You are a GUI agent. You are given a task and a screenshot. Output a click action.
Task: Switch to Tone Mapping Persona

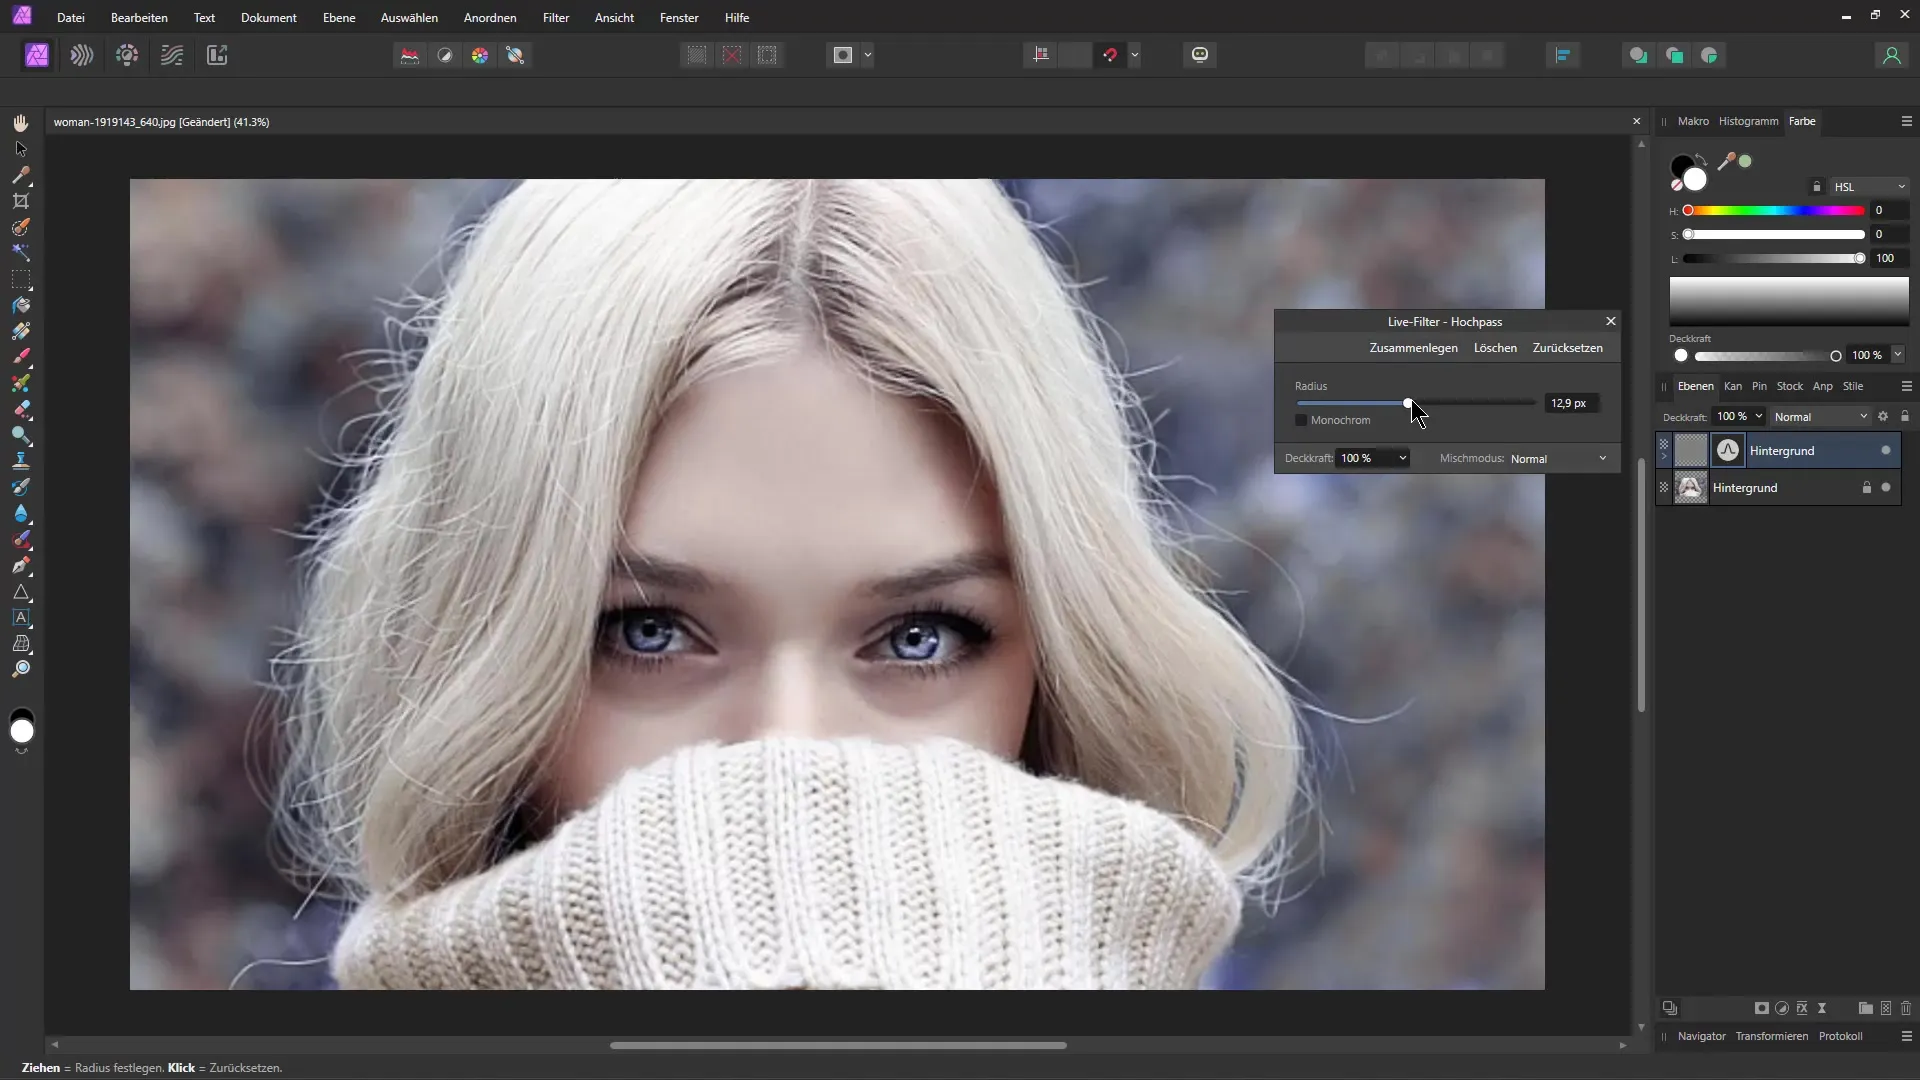[172, 55]
